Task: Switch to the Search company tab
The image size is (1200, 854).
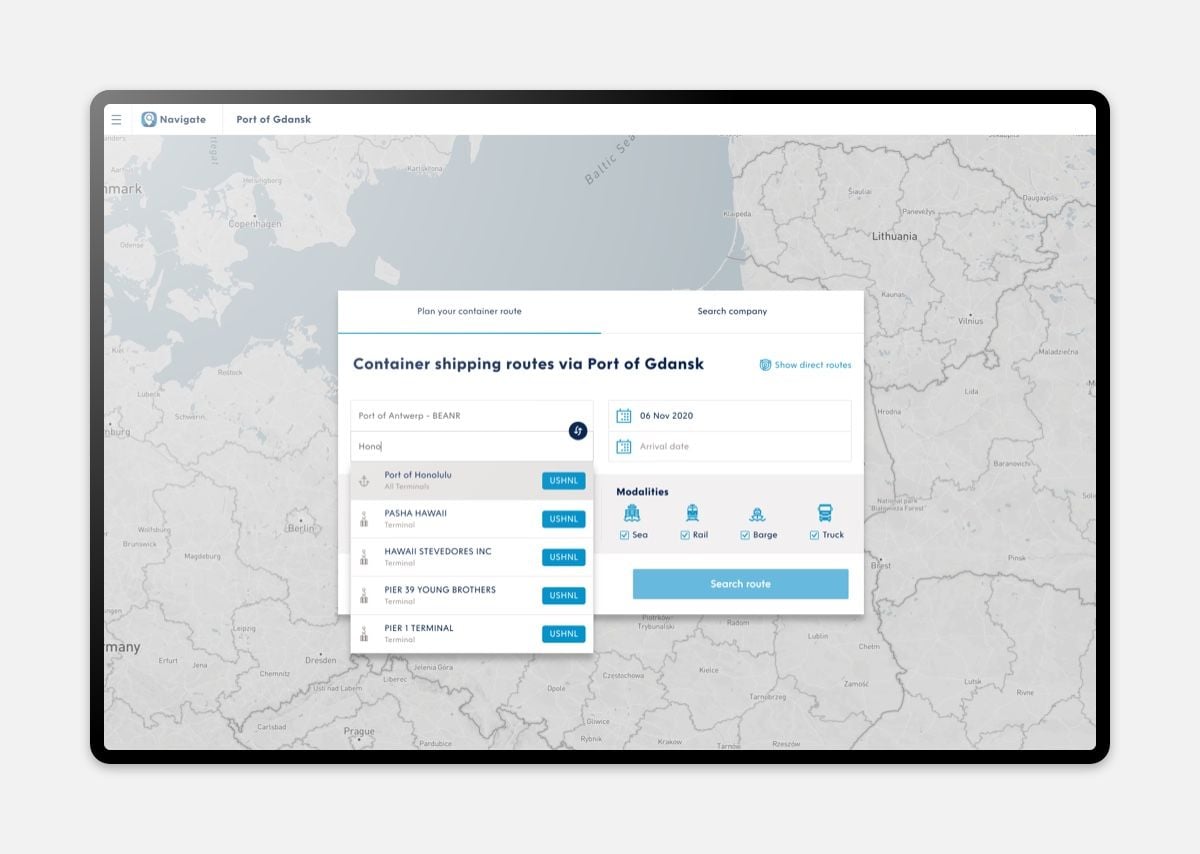Action: (x=732, y=312)
